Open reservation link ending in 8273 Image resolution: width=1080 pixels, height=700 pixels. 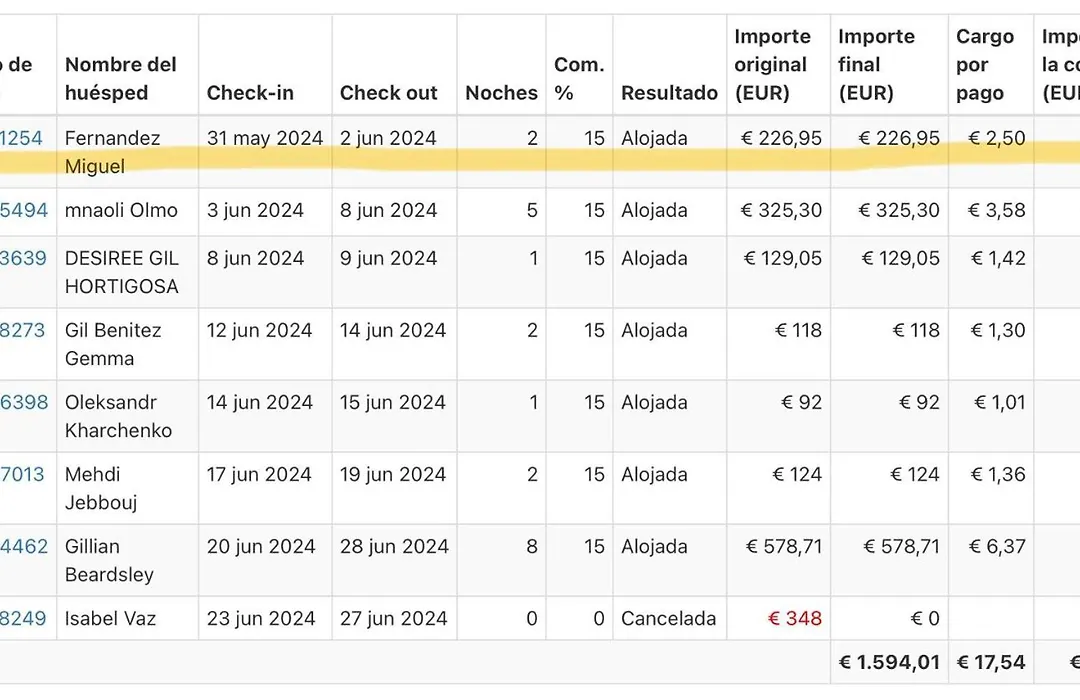point(22,330)
